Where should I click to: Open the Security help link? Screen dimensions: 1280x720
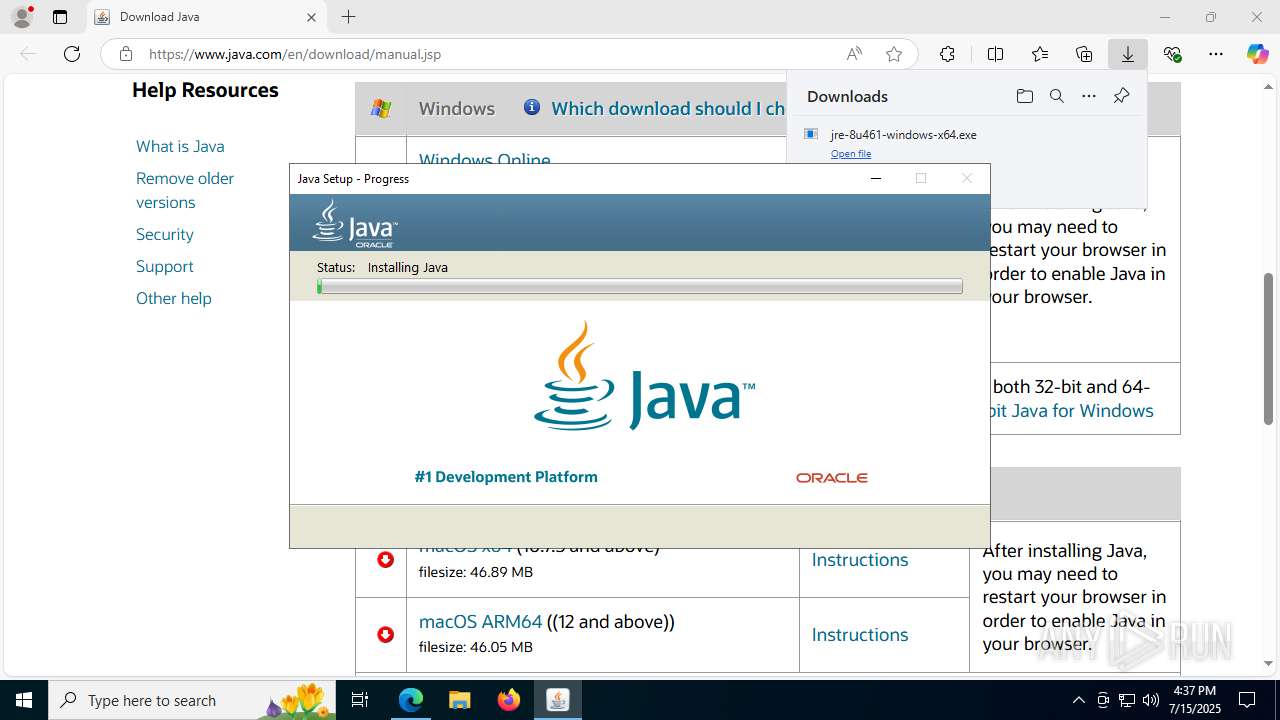[165, 234]
